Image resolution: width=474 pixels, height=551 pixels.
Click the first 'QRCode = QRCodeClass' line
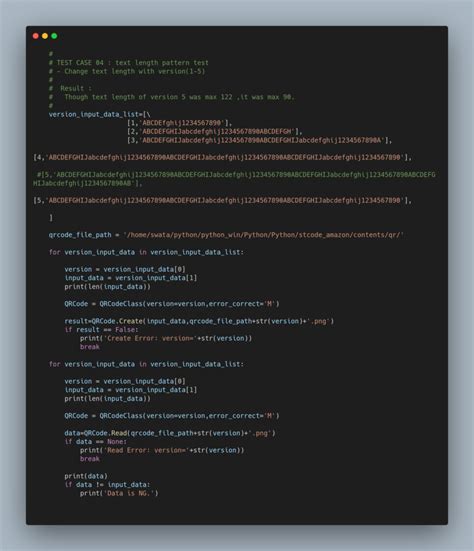172,304
